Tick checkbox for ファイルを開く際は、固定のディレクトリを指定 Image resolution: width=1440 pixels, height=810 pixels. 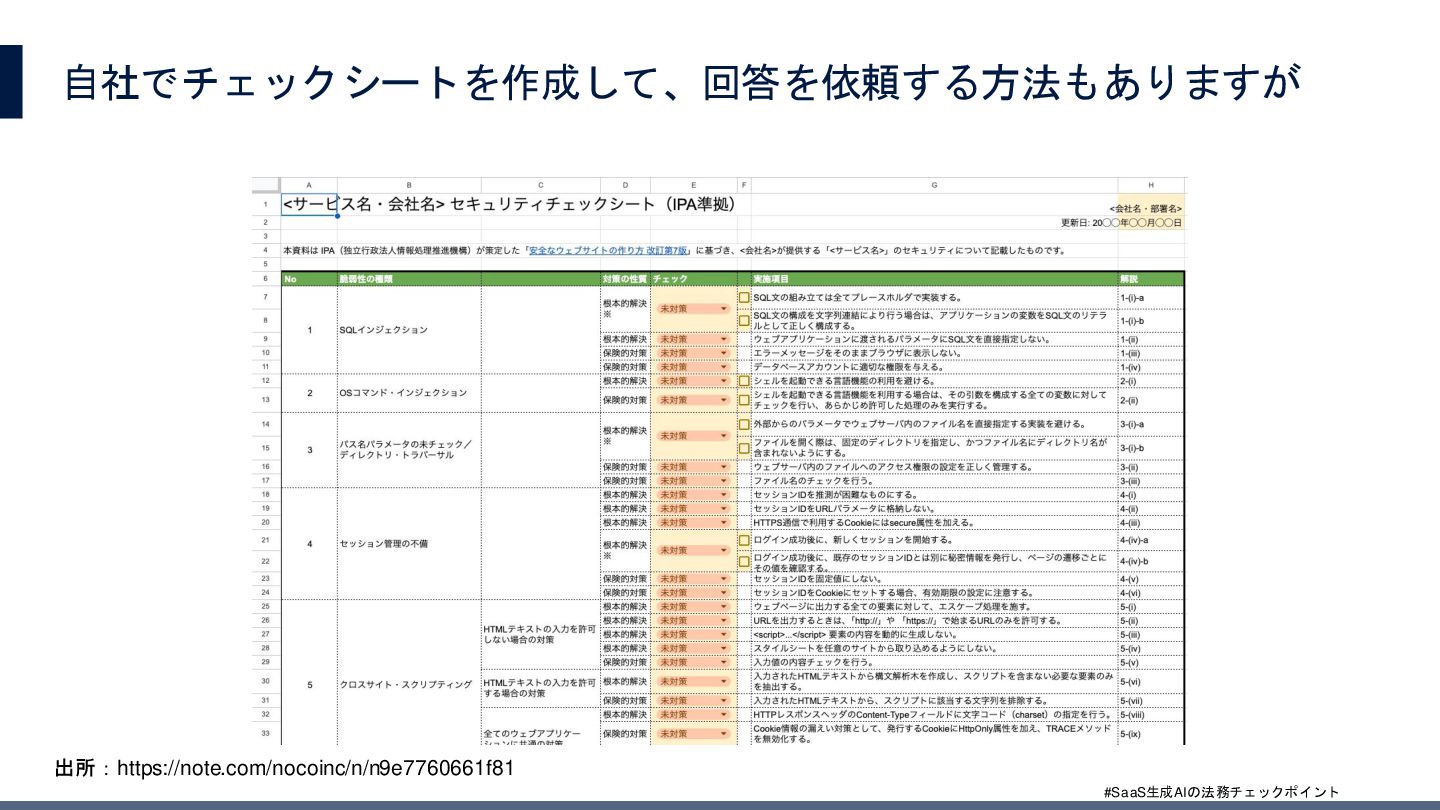click(x=744, y=447)
